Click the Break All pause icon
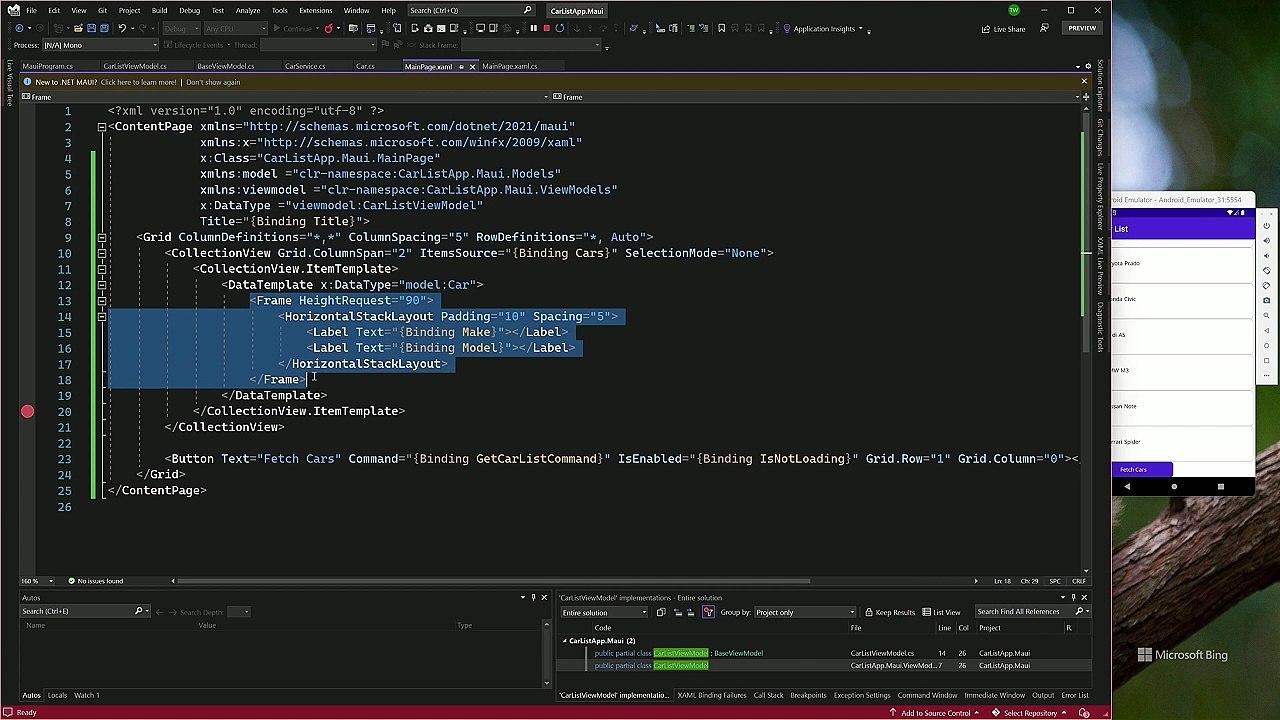1280x720 pixels. coord(533,28)
